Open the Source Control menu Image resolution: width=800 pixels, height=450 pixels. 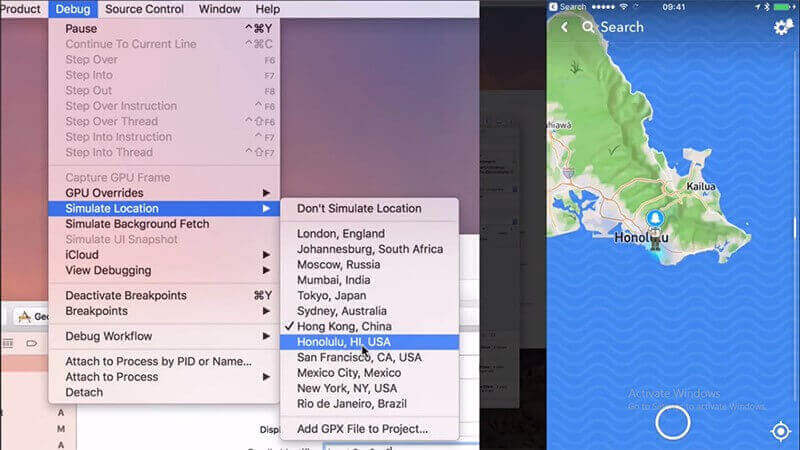click(x=144, y=9)
